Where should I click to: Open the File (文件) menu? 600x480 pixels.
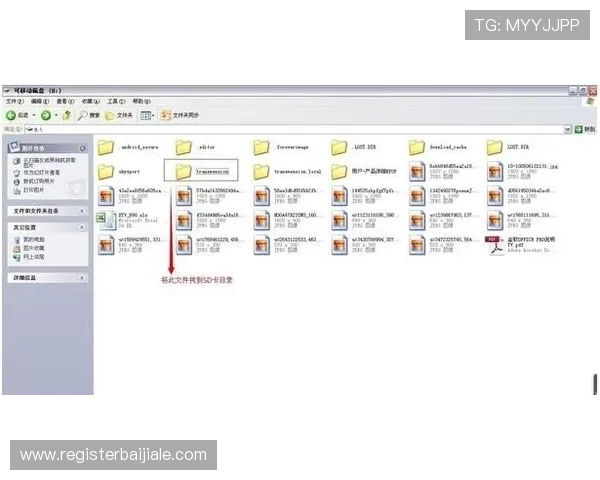13,101
